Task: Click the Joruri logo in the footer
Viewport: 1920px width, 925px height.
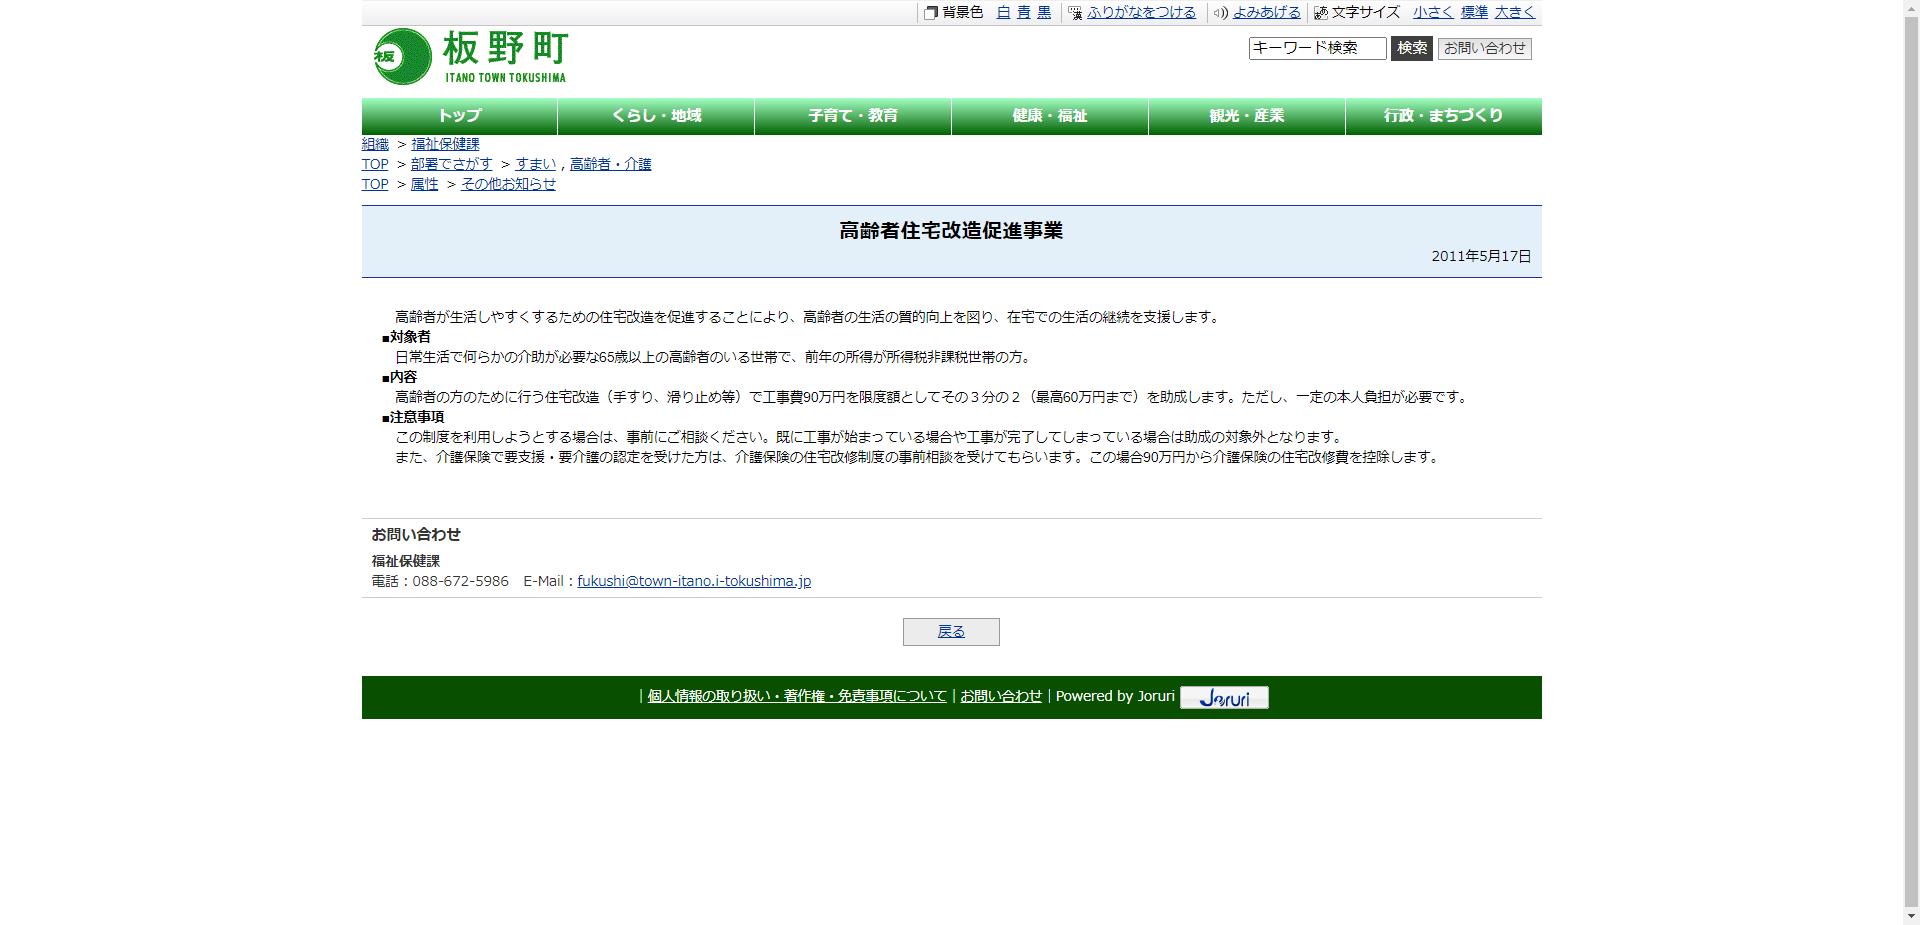Action: point(1223,697)
